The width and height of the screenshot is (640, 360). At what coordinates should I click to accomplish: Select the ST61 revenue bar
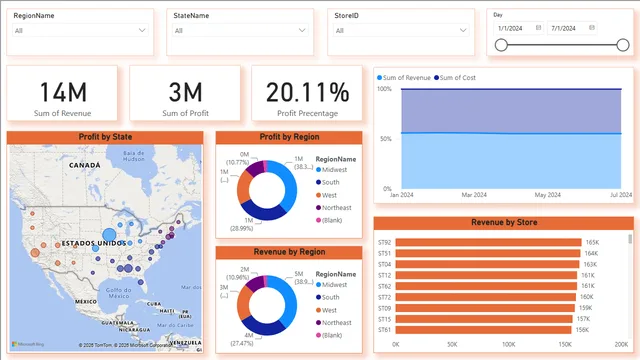point(483,330)
